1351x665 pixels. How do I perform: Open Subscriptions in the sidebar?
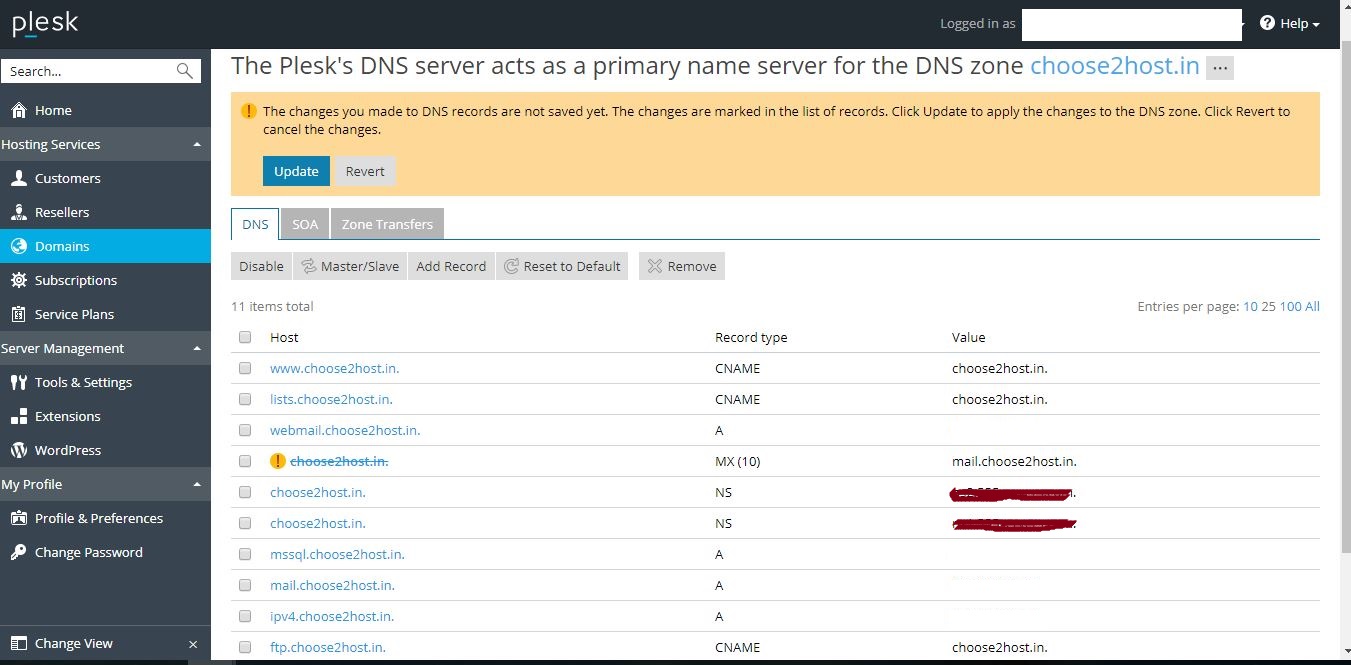click(x=76, y=280)
